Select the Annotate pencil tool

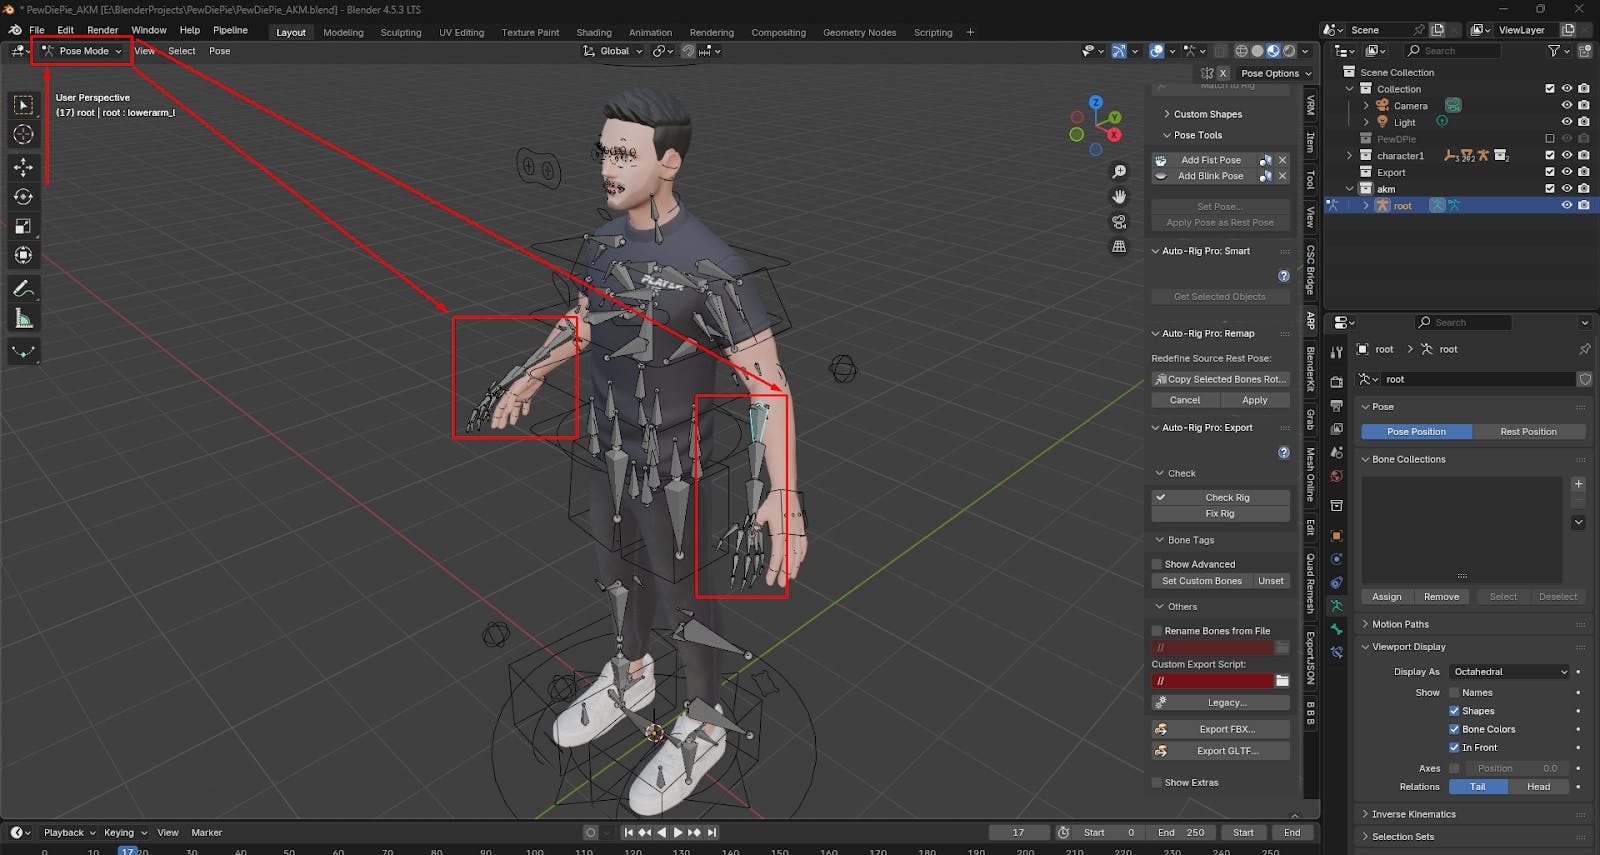(x=23, y=289)
